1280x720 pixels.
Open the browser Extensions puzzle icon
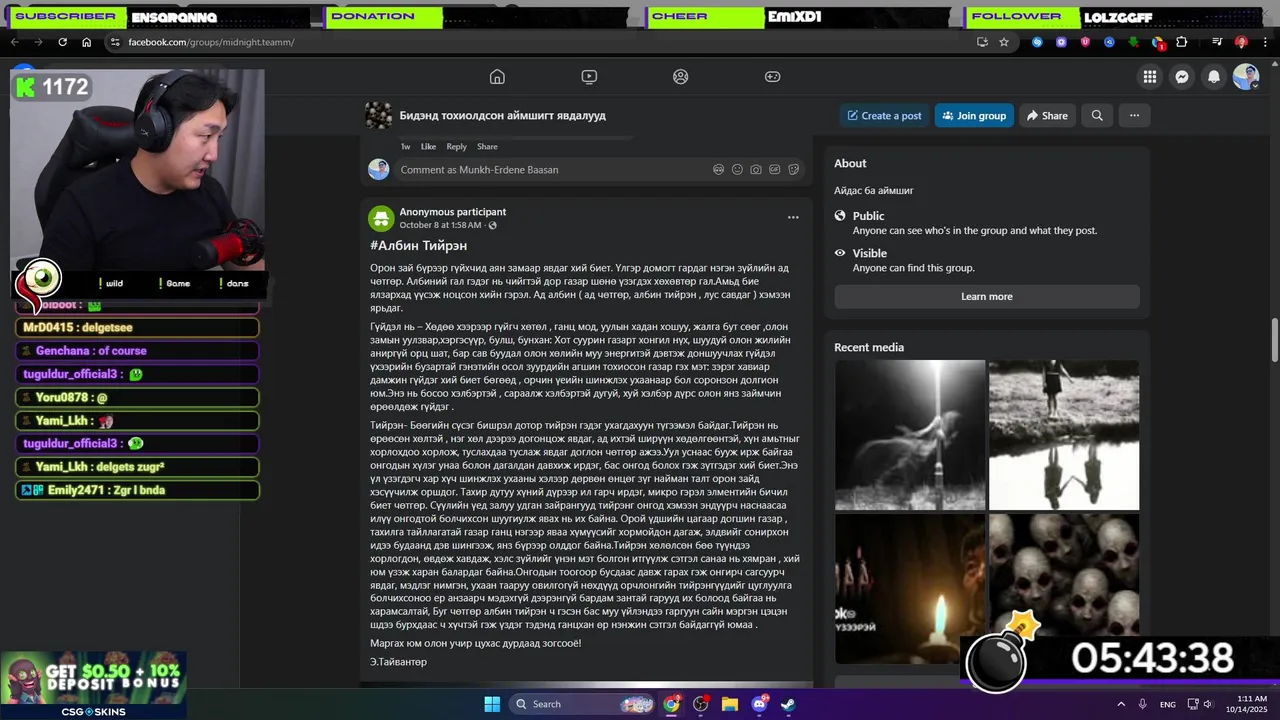[1181, 42]
